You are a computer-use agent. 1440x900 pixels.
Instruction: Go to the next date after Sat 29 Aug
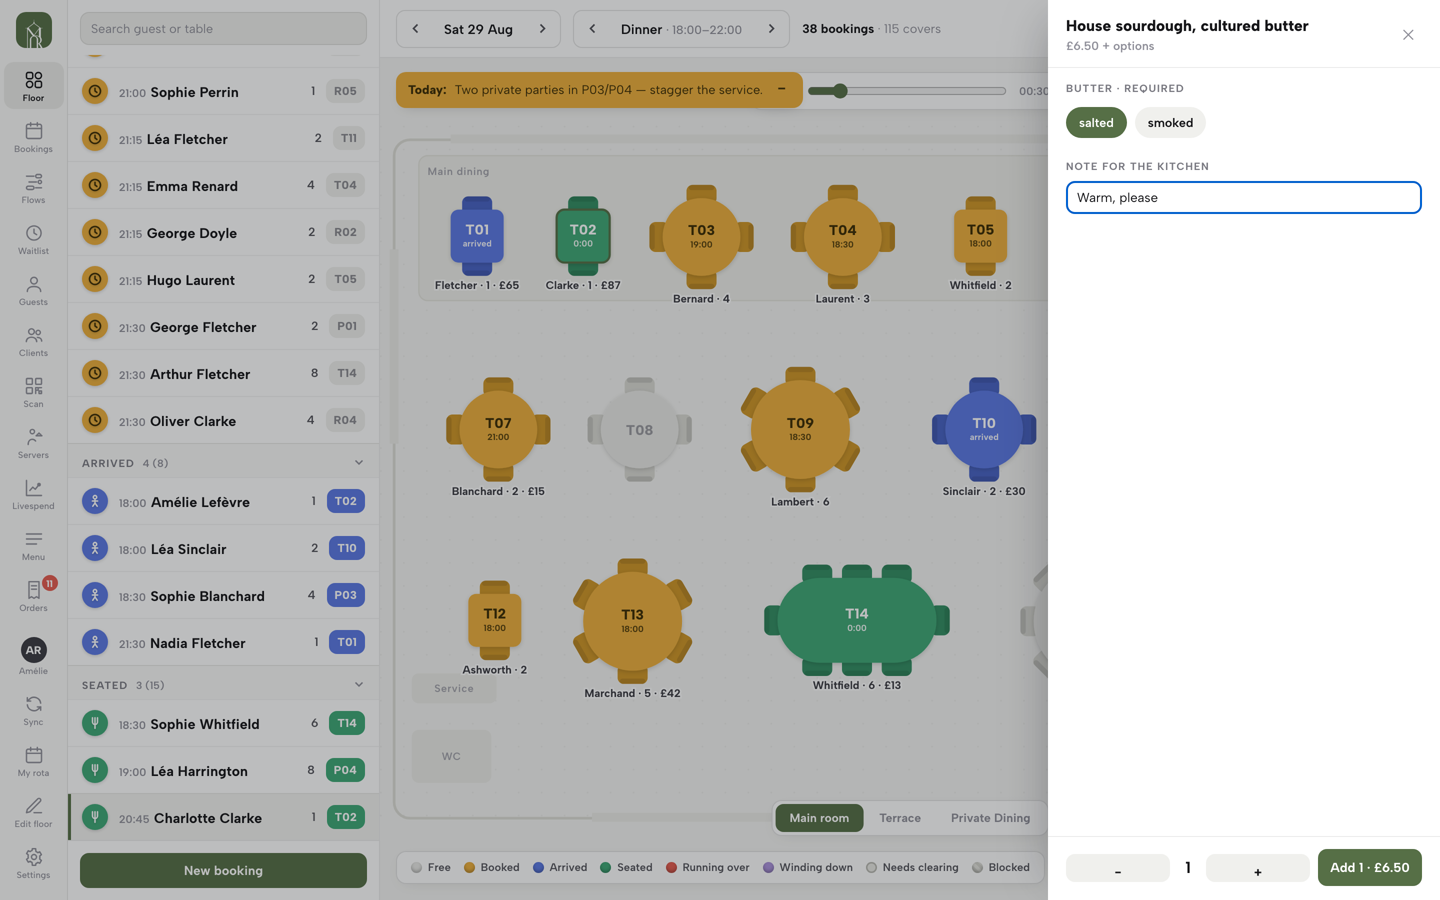click(542, 29)
